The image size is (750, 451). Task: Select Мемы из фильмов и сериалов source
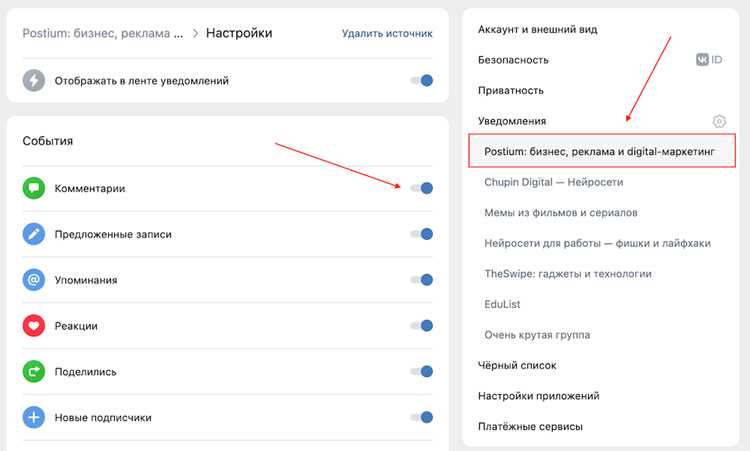[561, 213]
